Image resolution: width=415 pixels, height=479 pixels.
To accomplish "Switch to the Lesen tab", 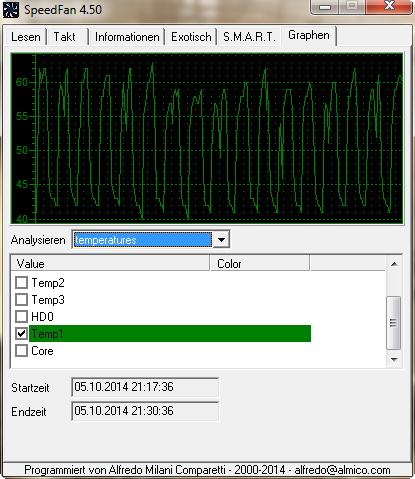I will click(x=26, y=37).
